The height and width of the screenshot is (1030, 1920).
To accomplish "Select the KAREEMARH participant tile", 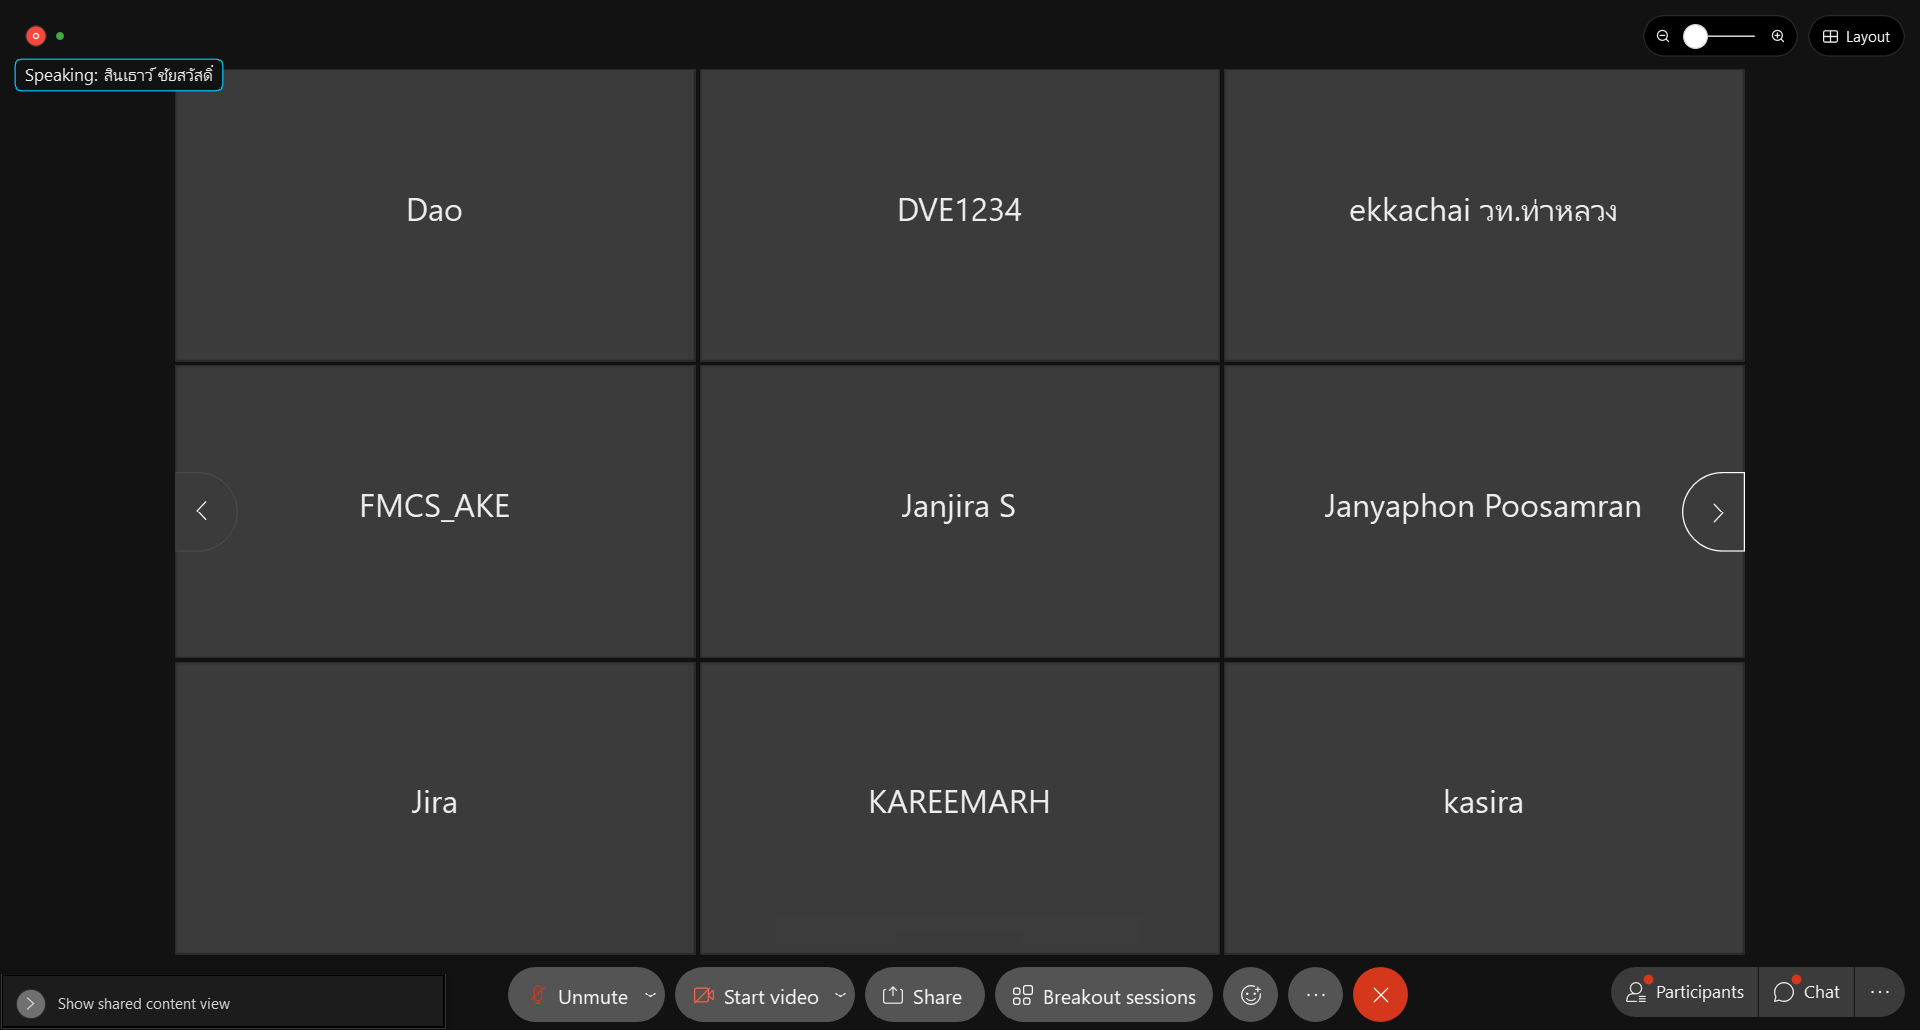I will 959,808.
